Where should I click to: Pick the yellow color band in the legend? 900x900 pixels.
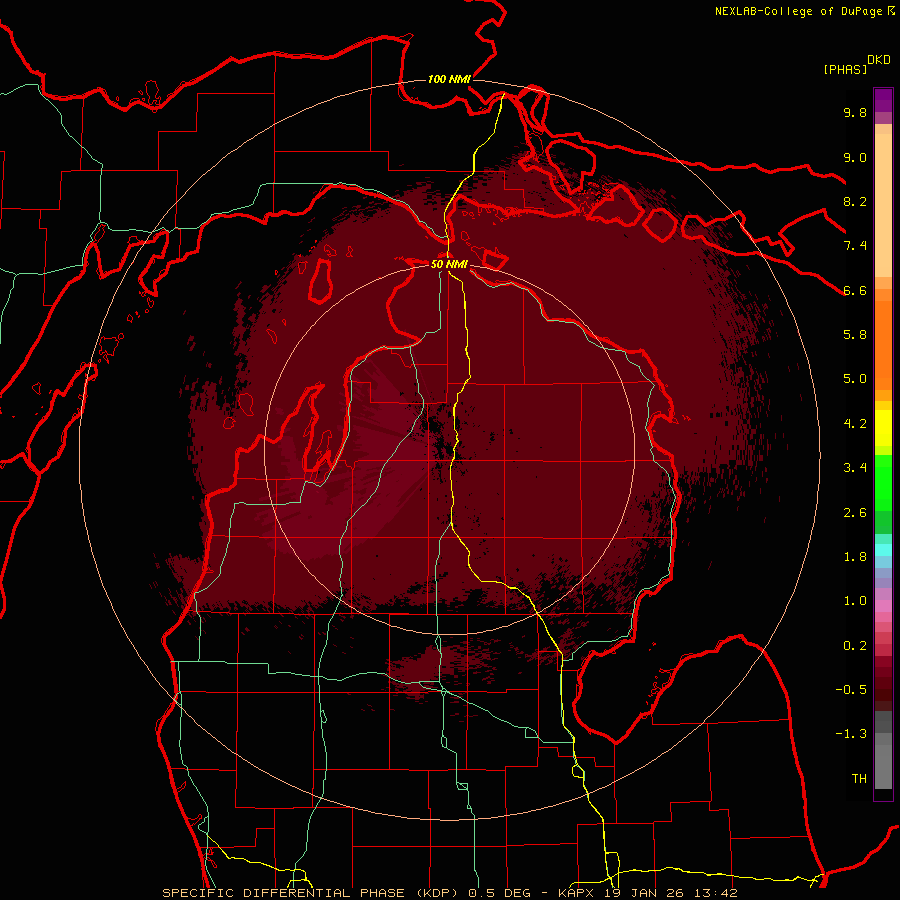[883, 428]
